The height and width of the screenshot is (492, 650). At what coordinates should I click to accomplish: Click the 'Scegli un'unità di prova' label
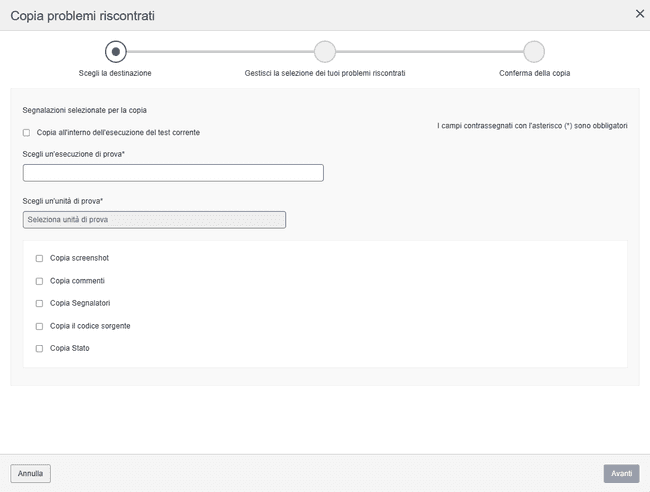coord(63,201)
